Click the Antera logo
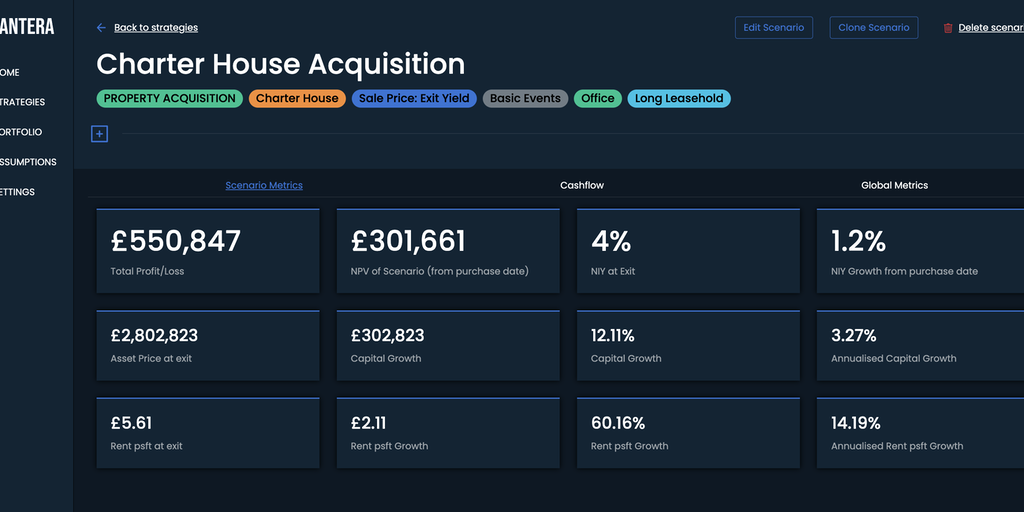 pyautogui.click(x=27, y=27)
